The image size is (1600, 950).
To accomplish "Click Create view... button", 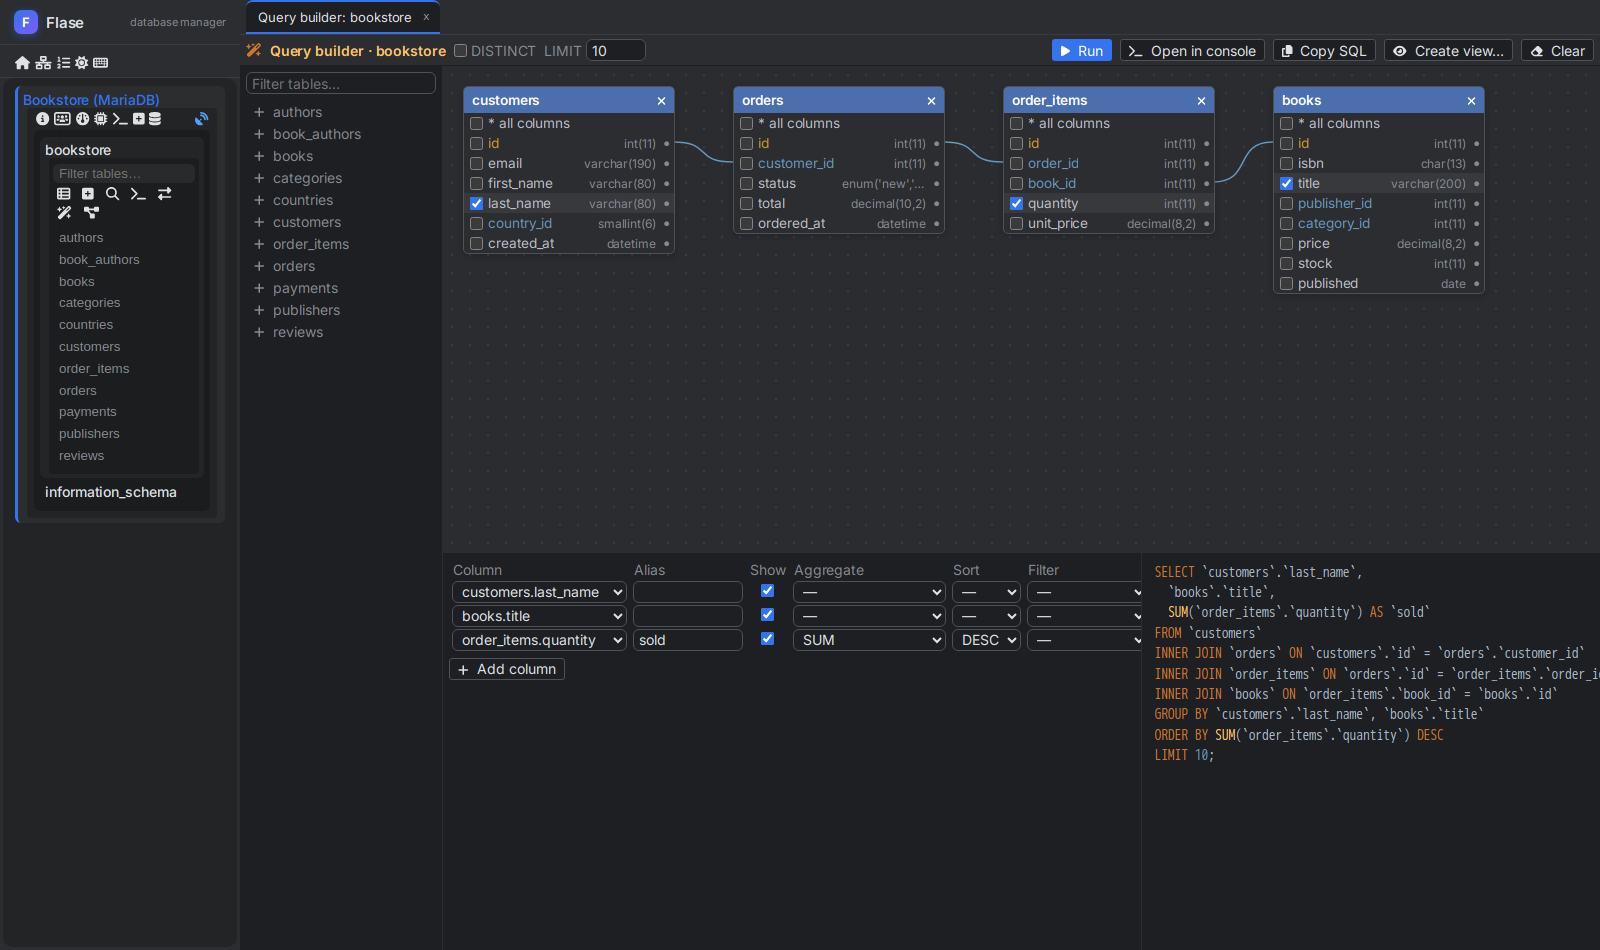I will [1448, 51].
